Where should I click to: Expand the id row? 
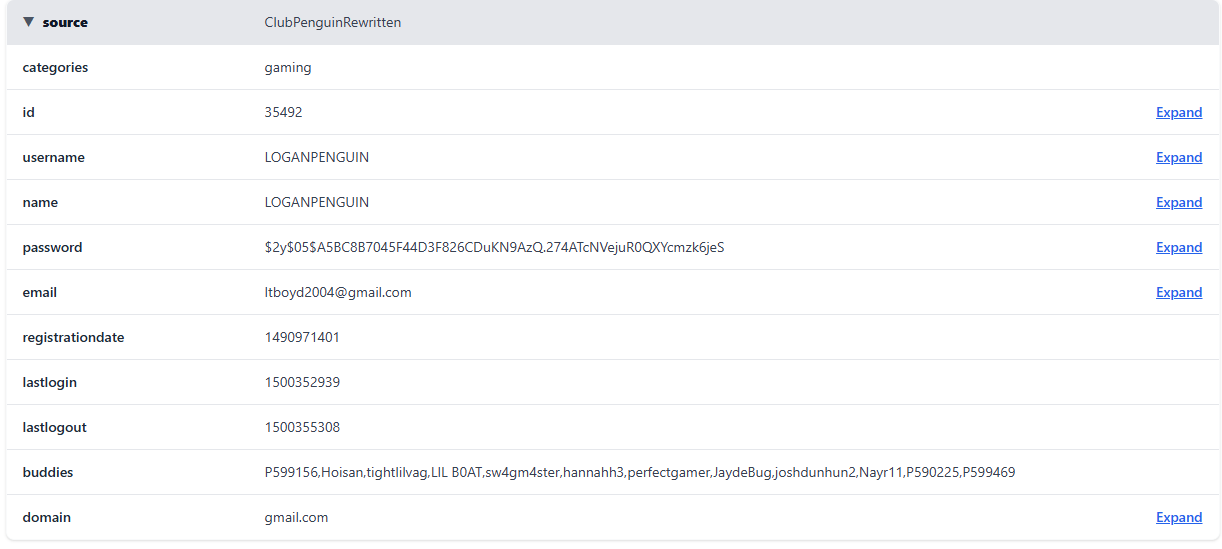[1178, 113]
